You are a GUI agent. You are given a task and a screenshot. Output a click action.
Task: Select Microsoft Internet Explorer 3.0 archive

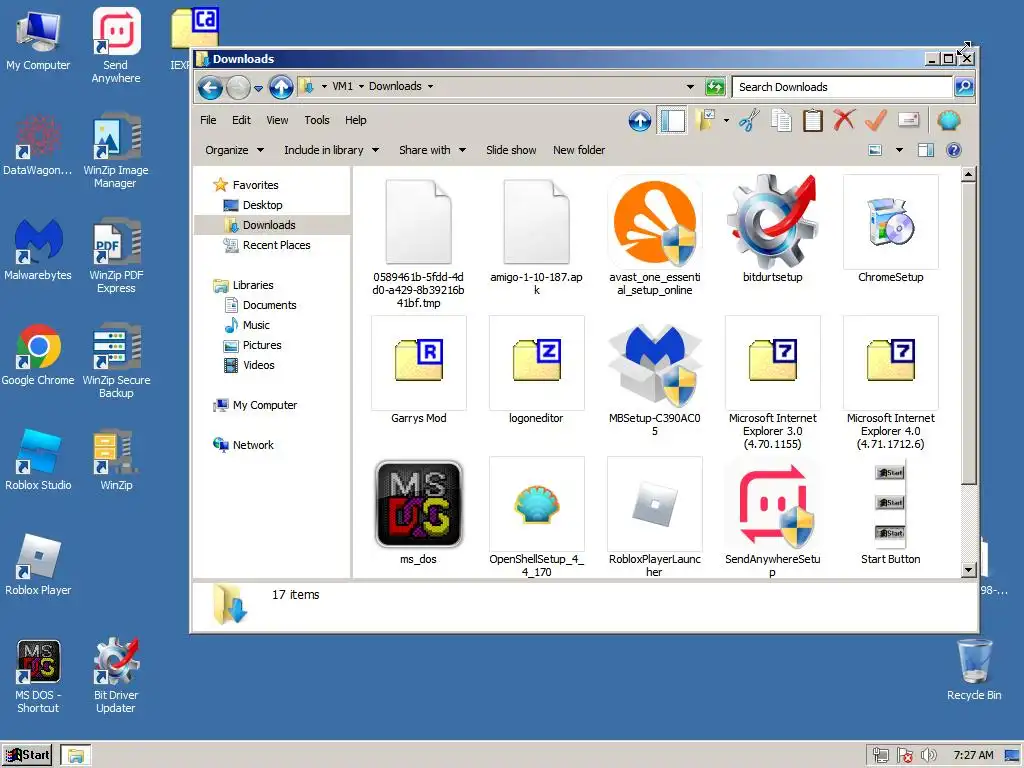tap(773, 383)
